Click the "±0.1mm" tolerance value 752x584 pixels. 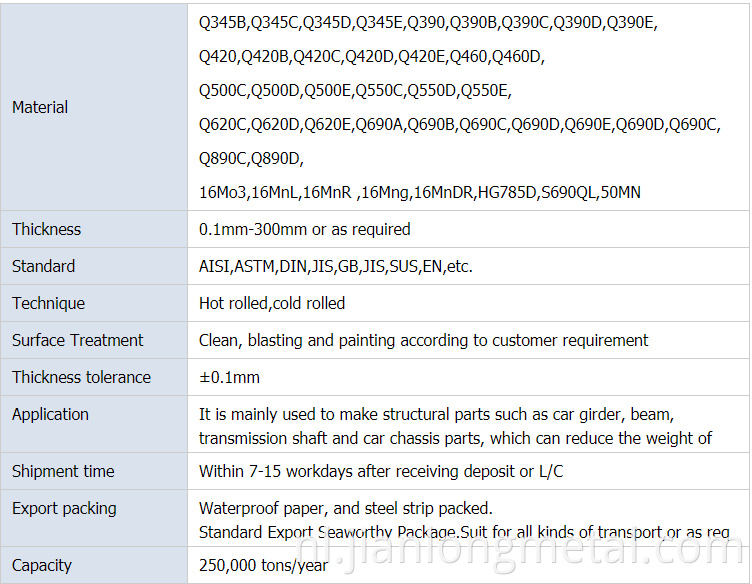coord(229,377)
